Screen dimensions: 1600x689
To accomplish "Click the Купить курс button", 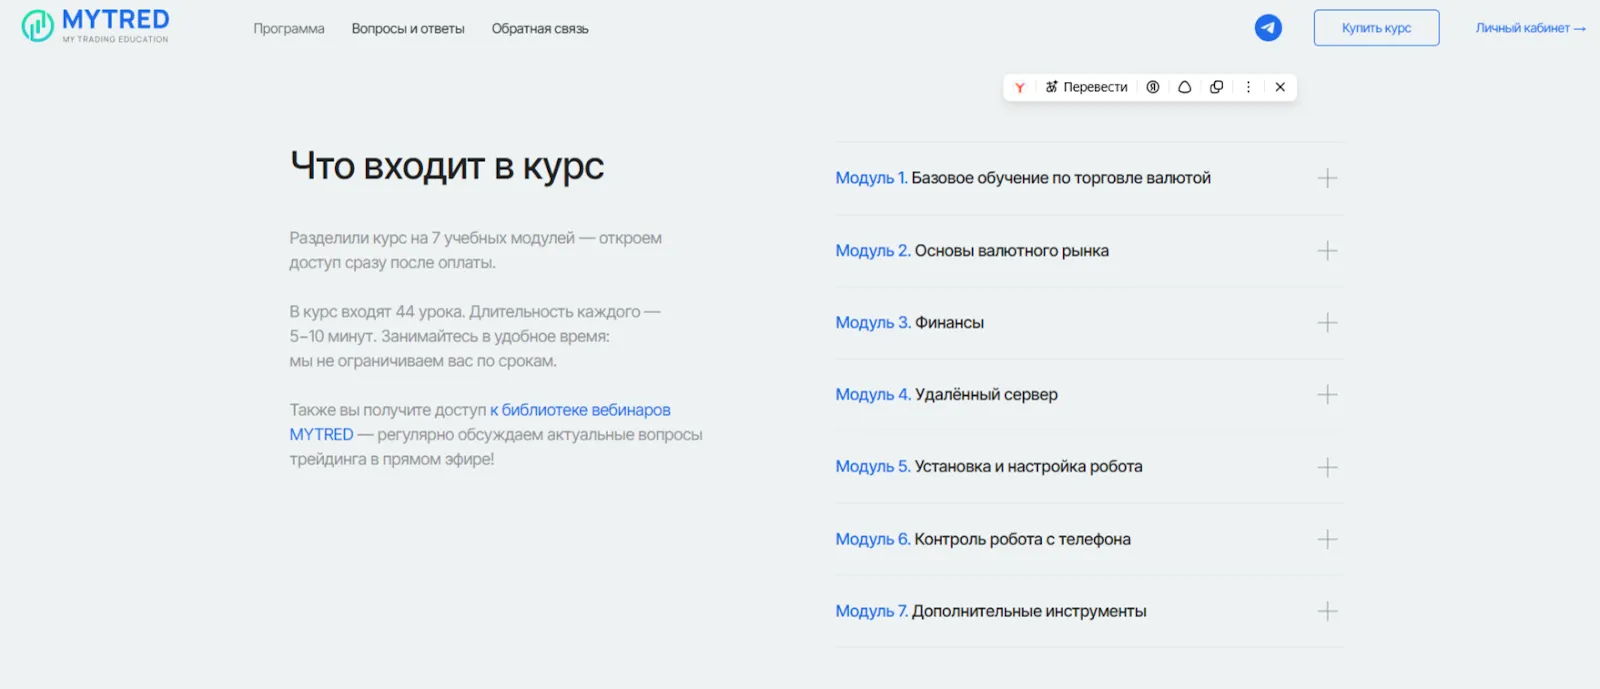I will click(1376, 28).
